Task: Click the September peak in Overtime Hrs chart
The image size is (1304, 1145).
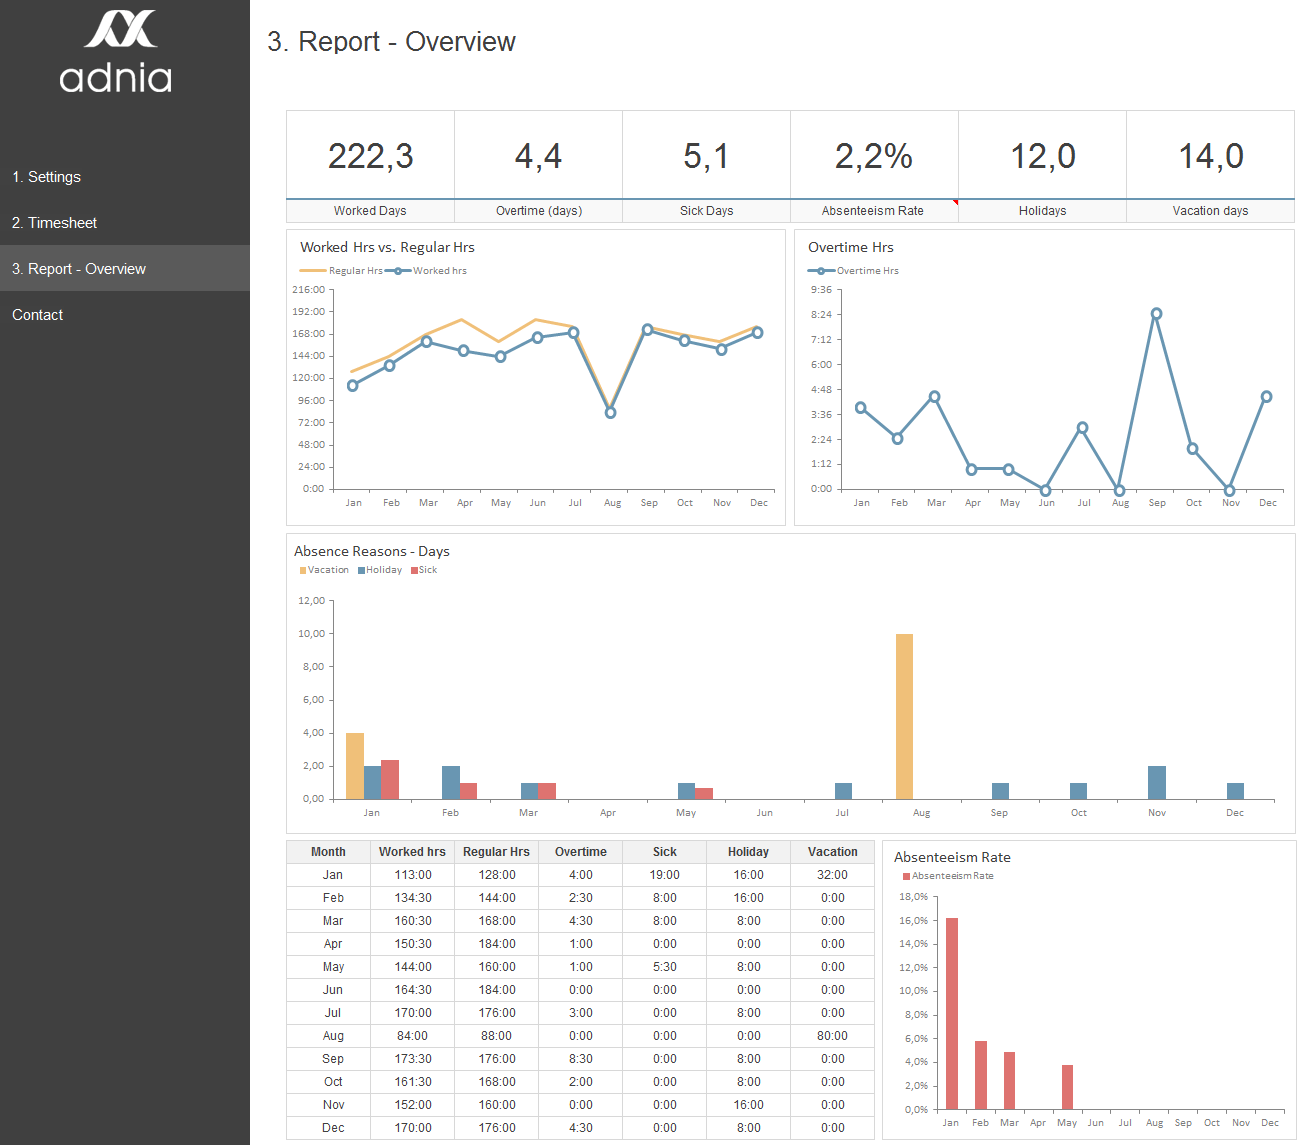Action: (1157, 313)
